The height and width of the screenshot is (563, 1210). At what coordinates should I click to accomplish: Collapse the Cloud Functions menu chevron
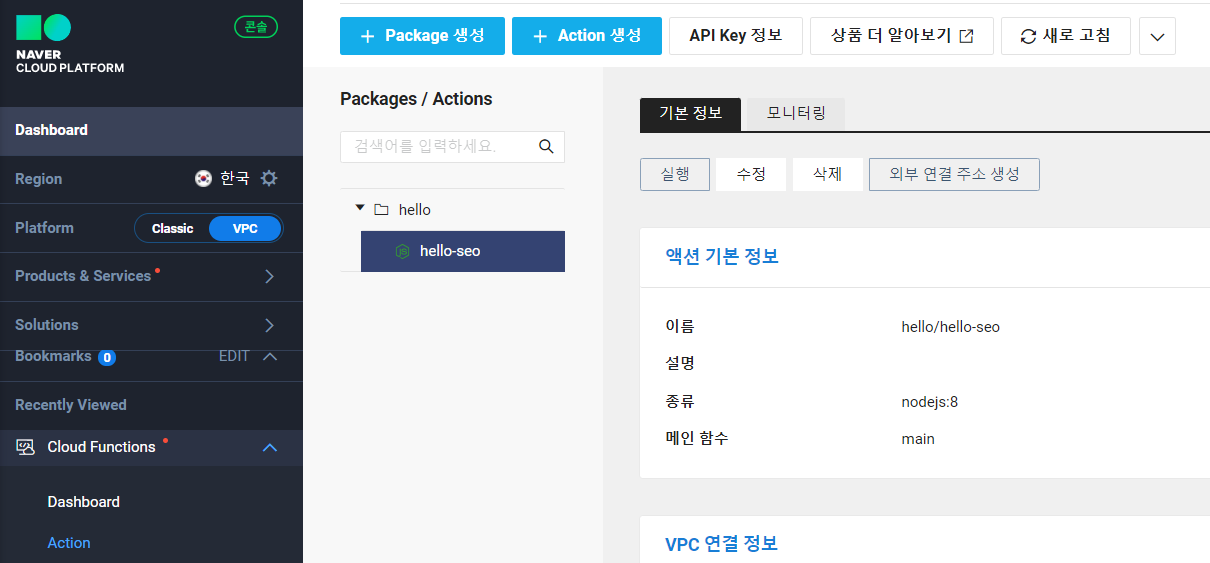269,447
